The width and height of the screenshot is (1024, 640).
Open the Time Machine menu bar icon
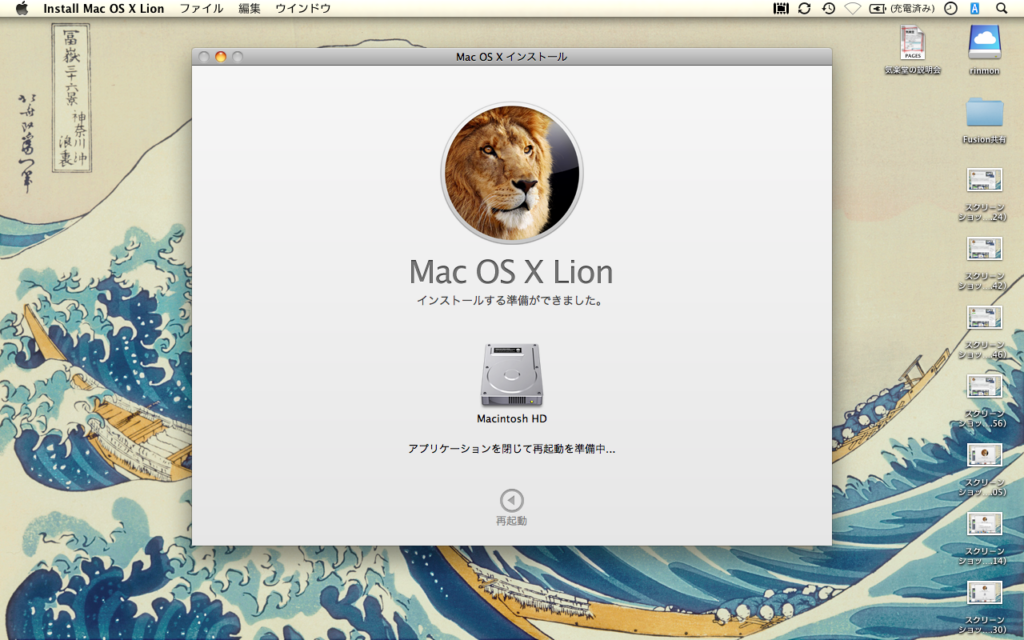828,8
